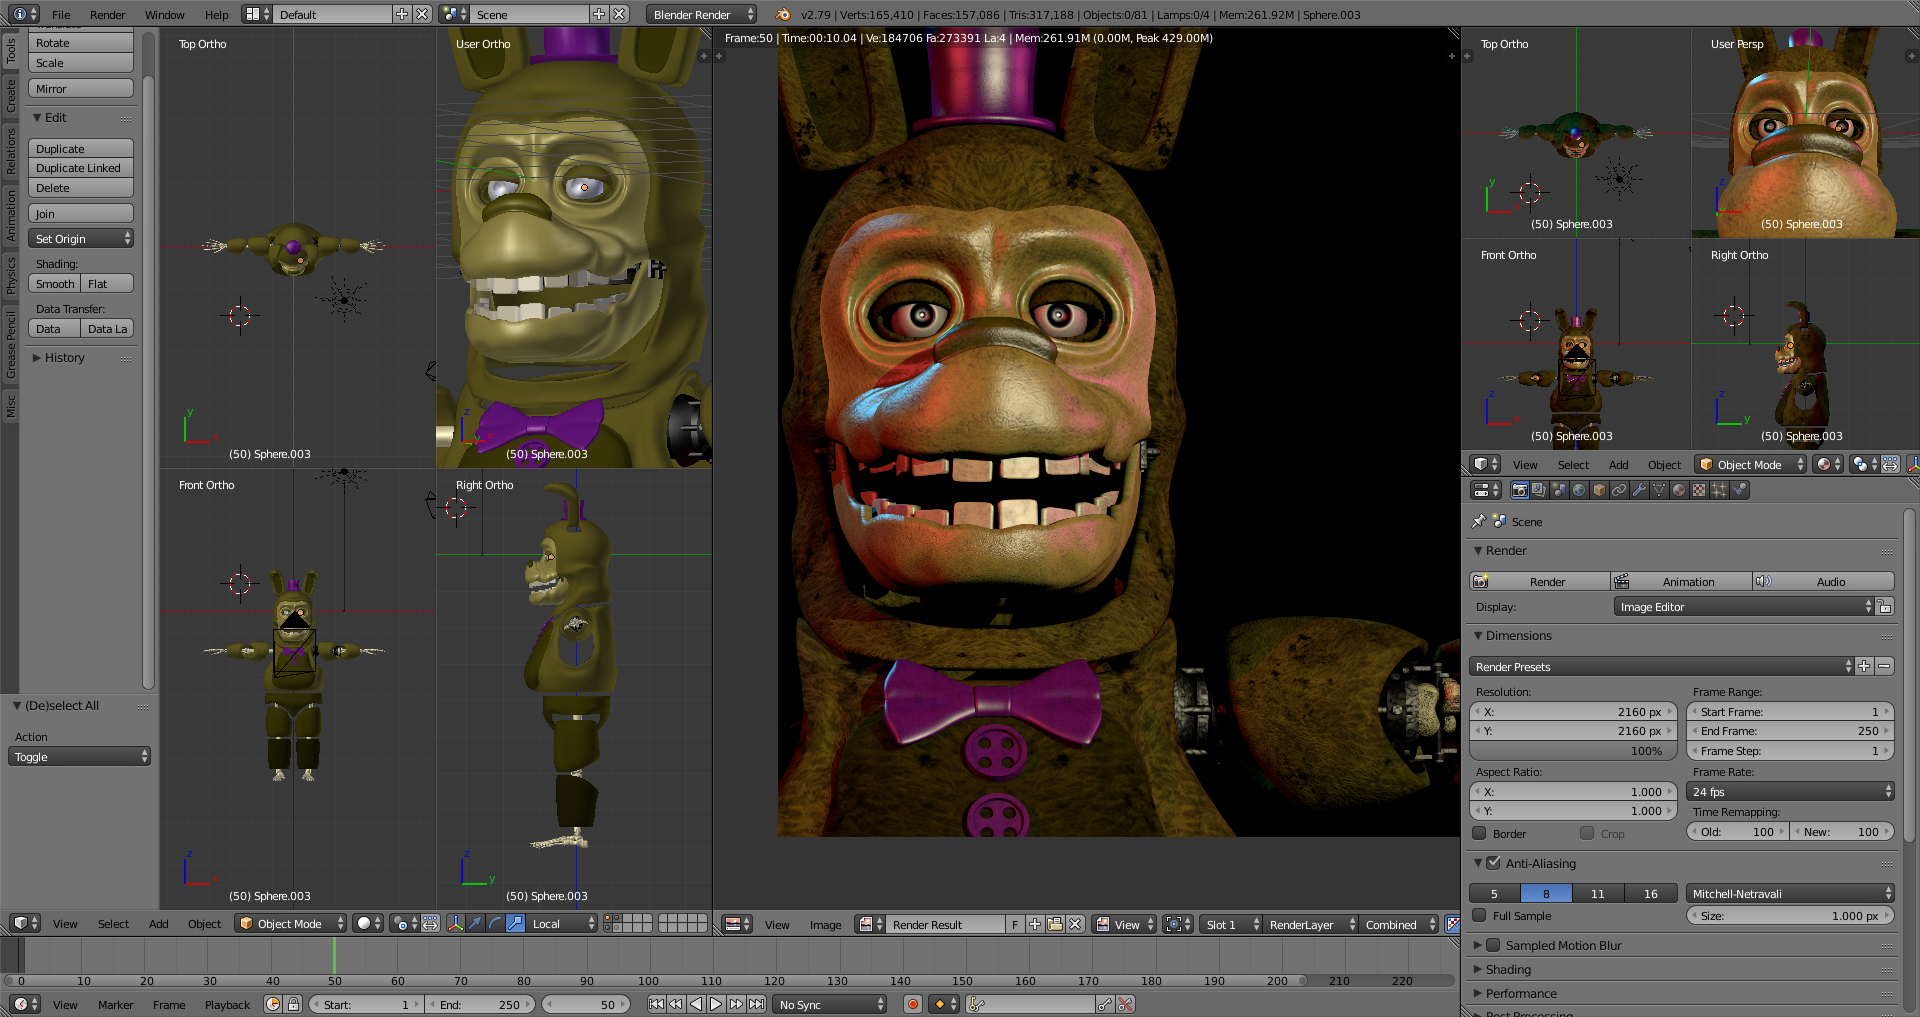Open the File menu
Screen dimensions: 1920x1017
(61, 15)
